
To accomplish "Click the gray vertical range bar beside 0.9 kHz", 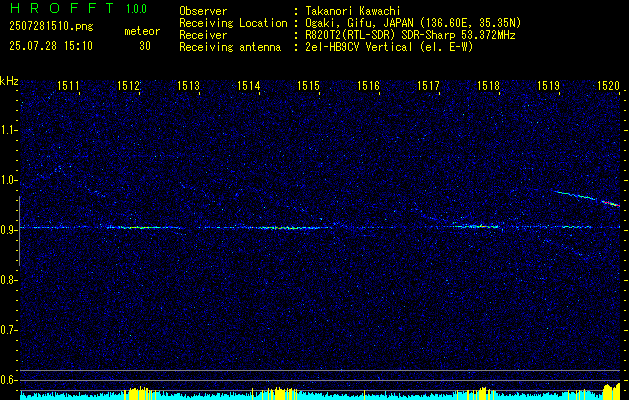I will (x=19, y=231).
